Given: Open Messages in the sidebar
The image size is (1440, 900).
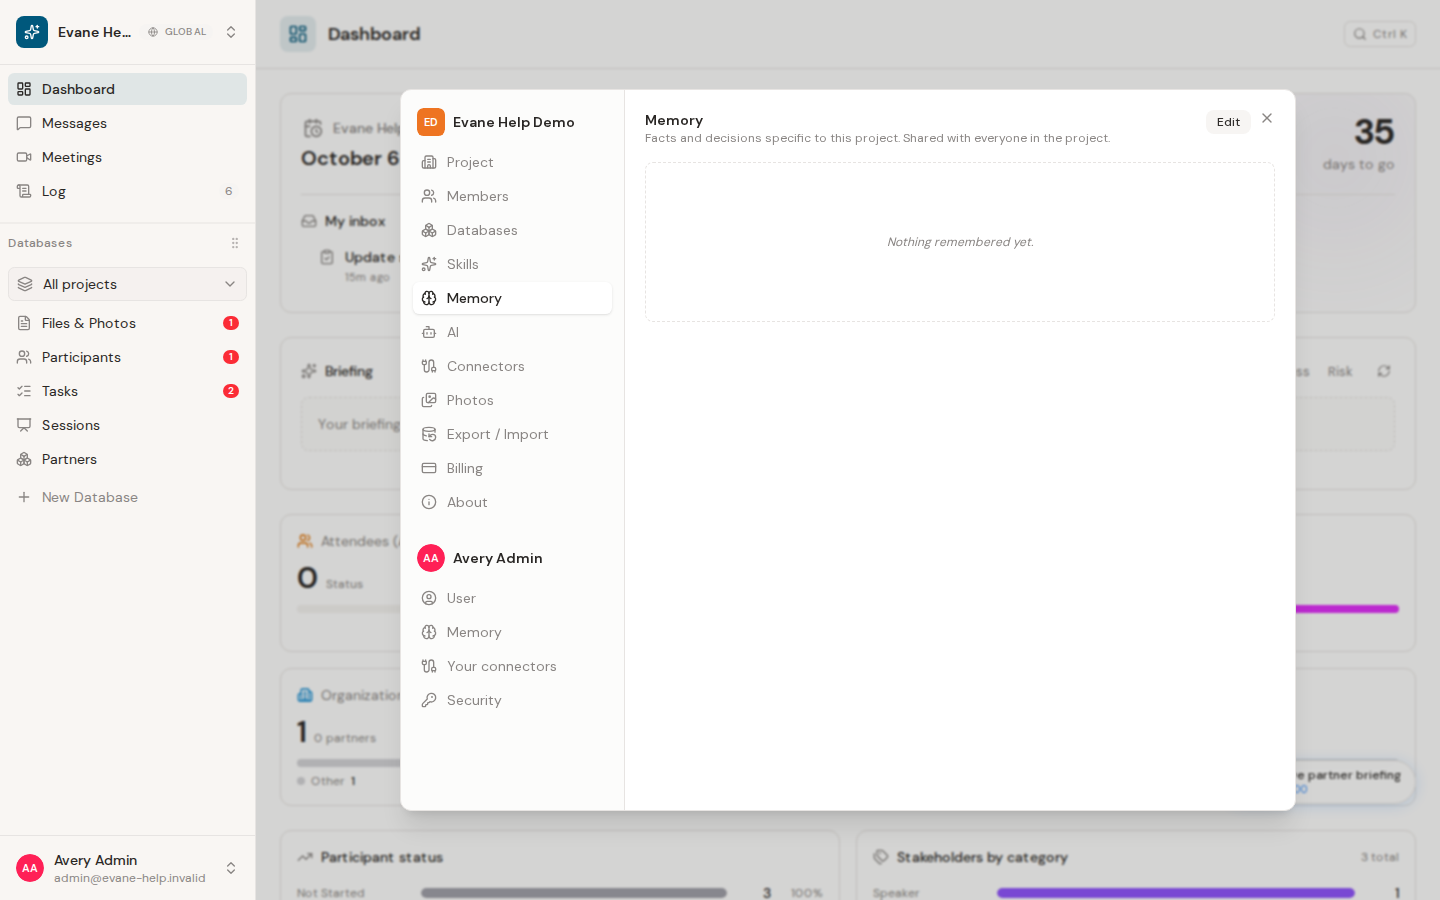Looking at the screenshot, I should tap(127, 123).
